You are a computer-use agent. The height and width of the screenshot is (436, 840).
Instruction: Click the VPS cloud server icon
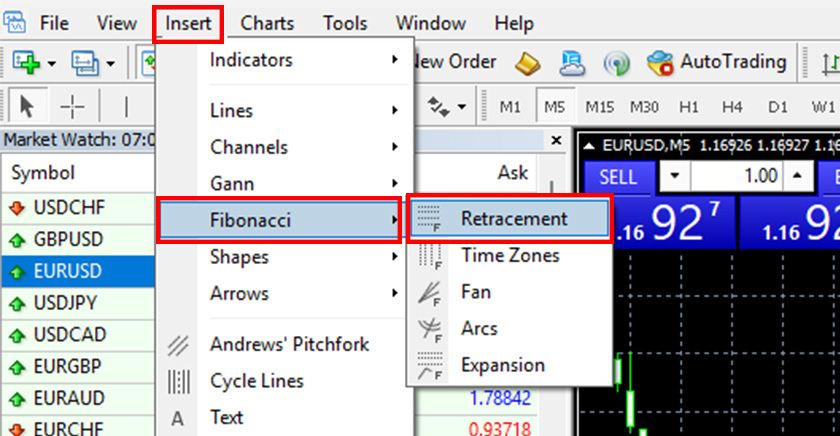(573, 62)
